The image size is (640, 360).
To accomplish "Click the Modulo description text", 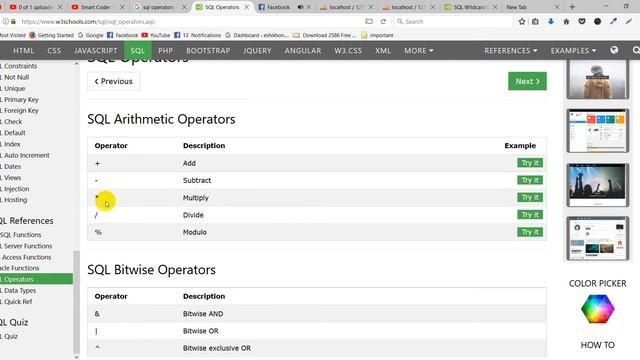I will pos(195,232).
